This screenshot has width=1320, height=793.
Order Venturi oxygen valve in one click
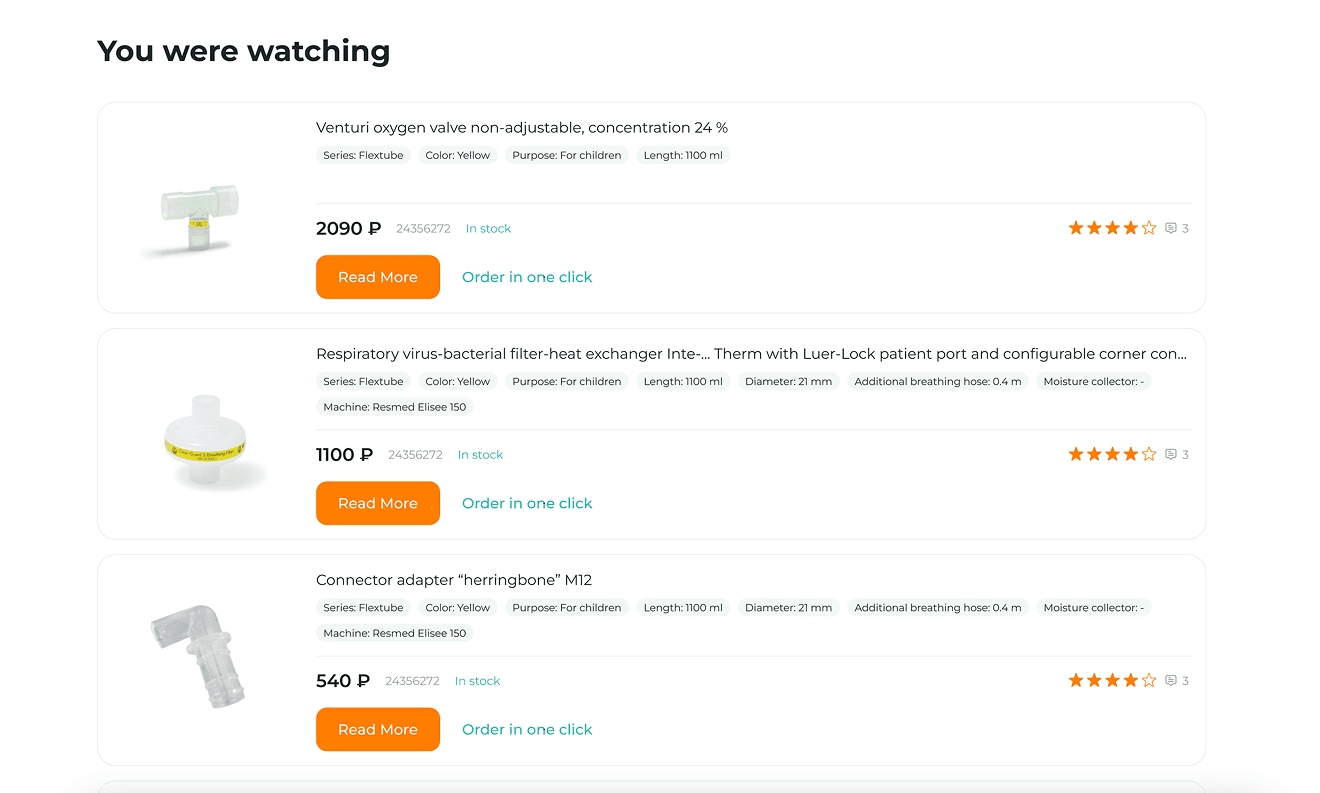(x=527, y=277)
